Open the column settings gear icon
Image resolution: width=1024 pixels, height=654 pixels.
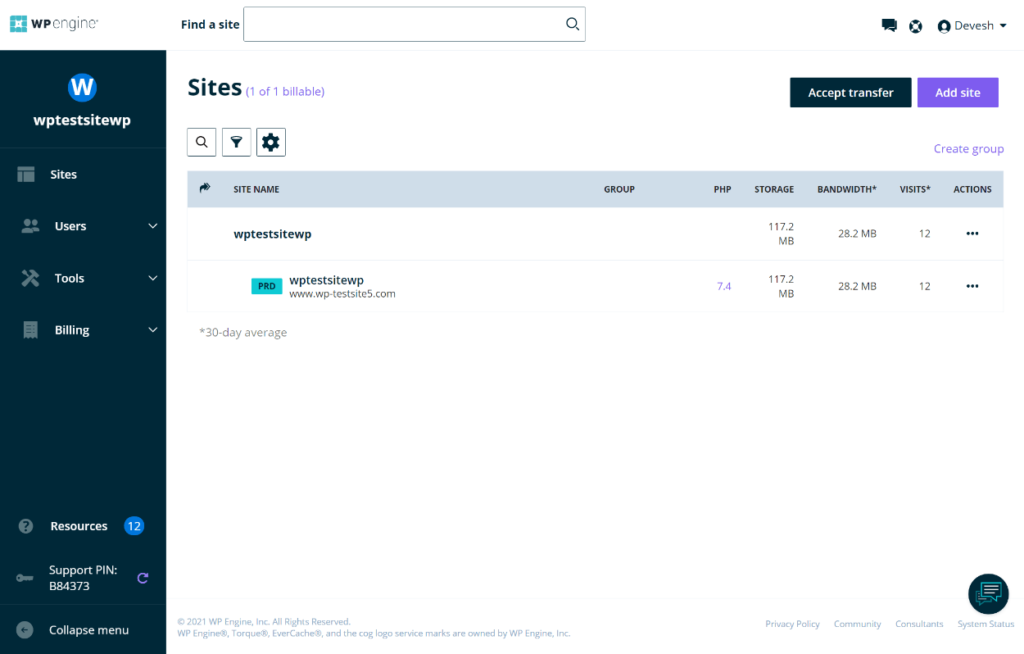pos(270,141)
